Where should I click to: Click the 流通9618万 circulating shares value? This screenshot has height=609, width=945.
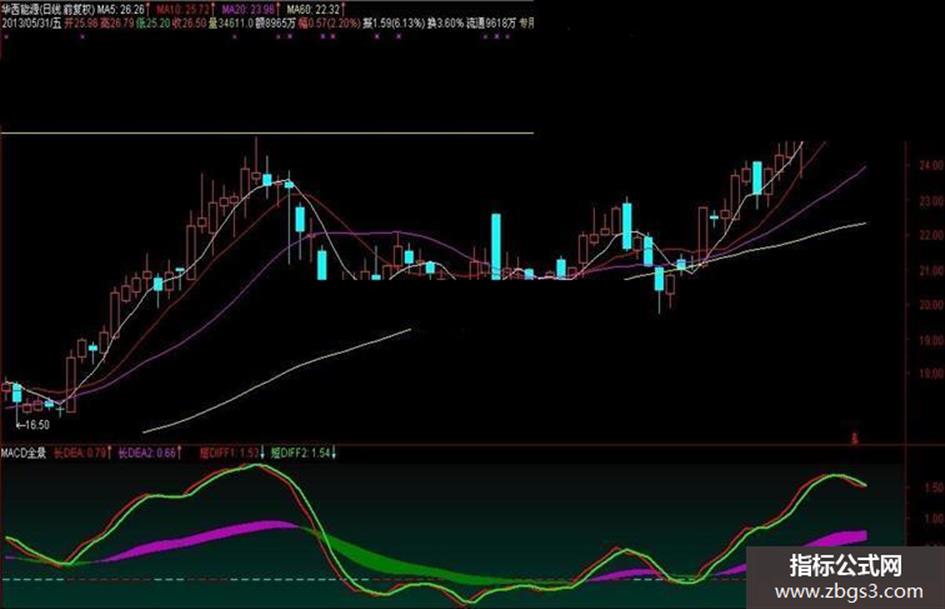492,24
